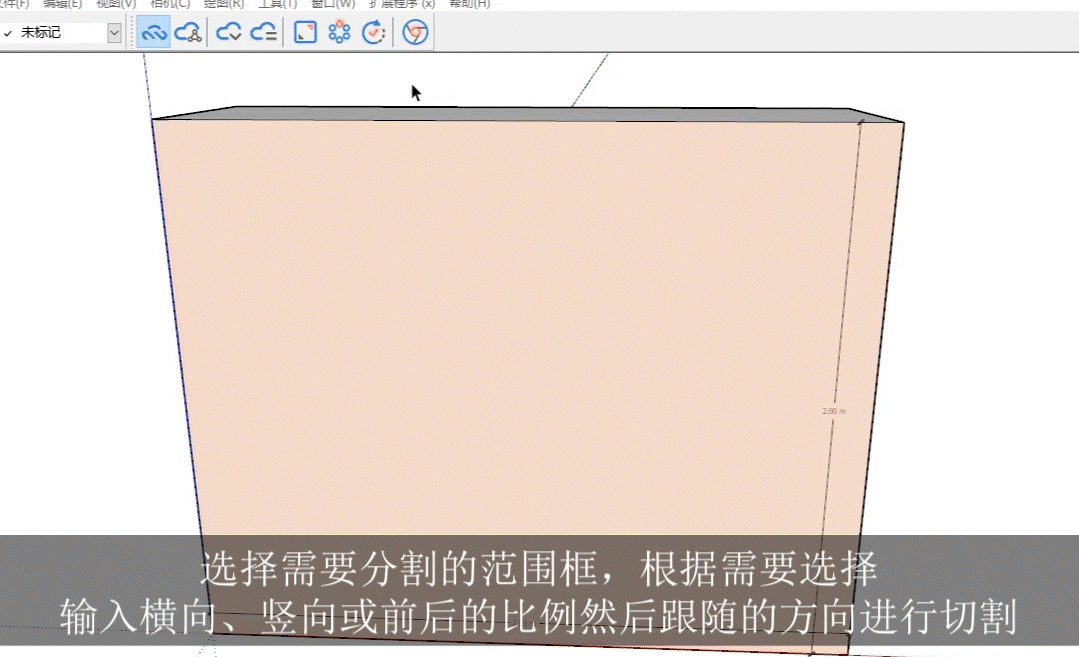Open the 帮助(H) help menu
This screenshot has height=657, width=1079.
469,4
